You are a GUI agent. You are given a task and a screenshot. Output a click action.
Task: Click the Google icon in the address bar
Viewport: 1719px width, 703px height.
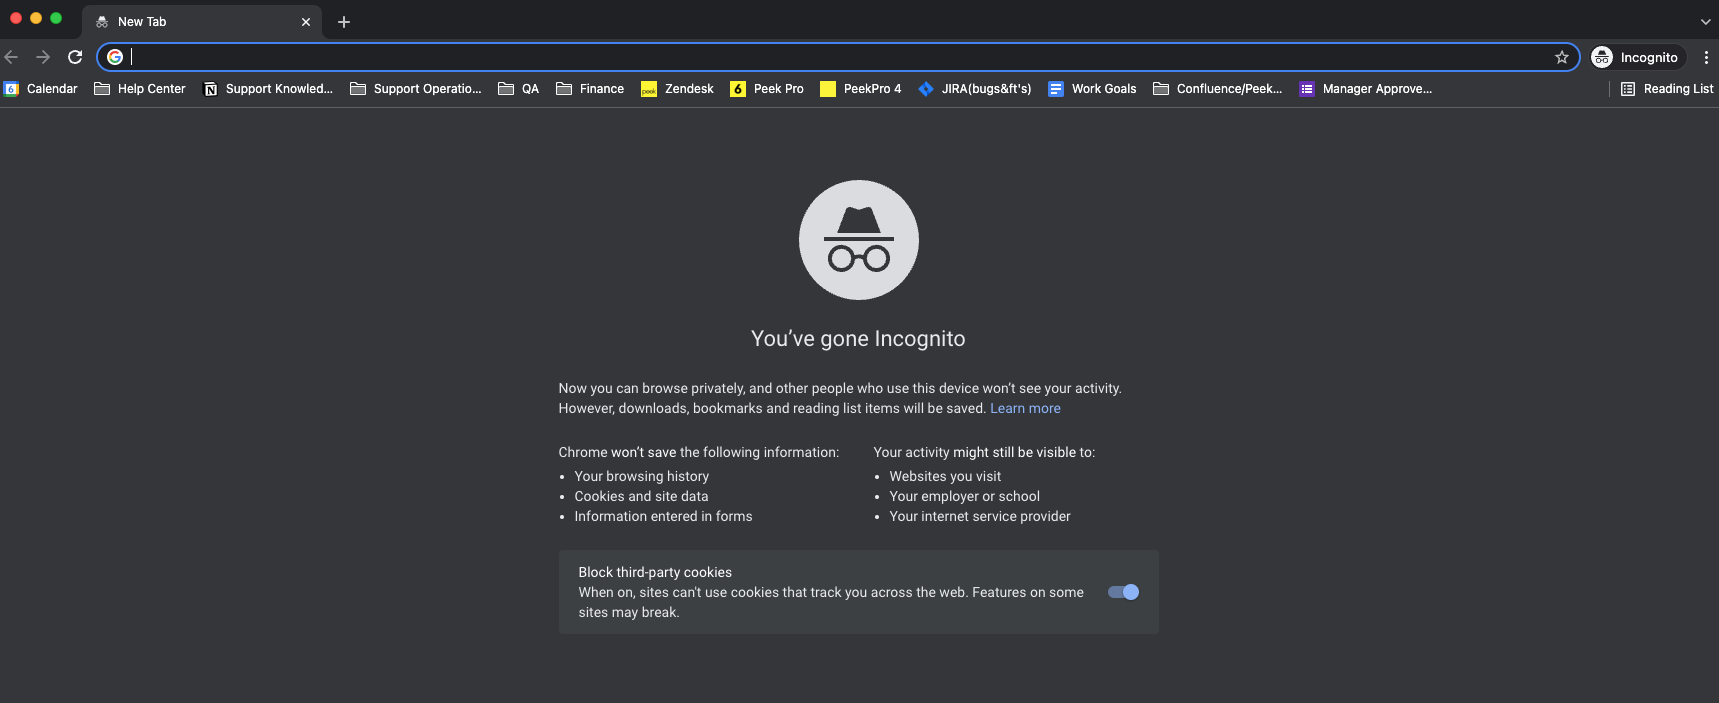pos(115,57)
